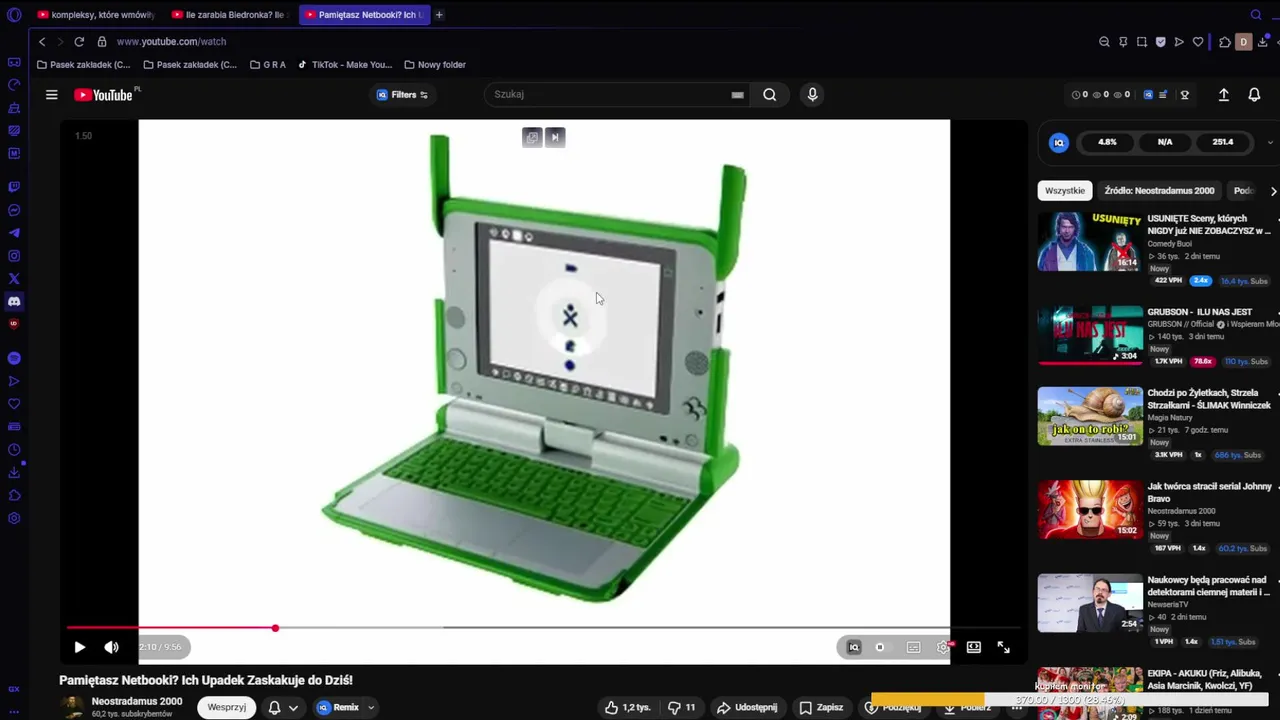Switch to first tab about kompleksy
Screen dimensions: 1280x720
pos(95,15)
